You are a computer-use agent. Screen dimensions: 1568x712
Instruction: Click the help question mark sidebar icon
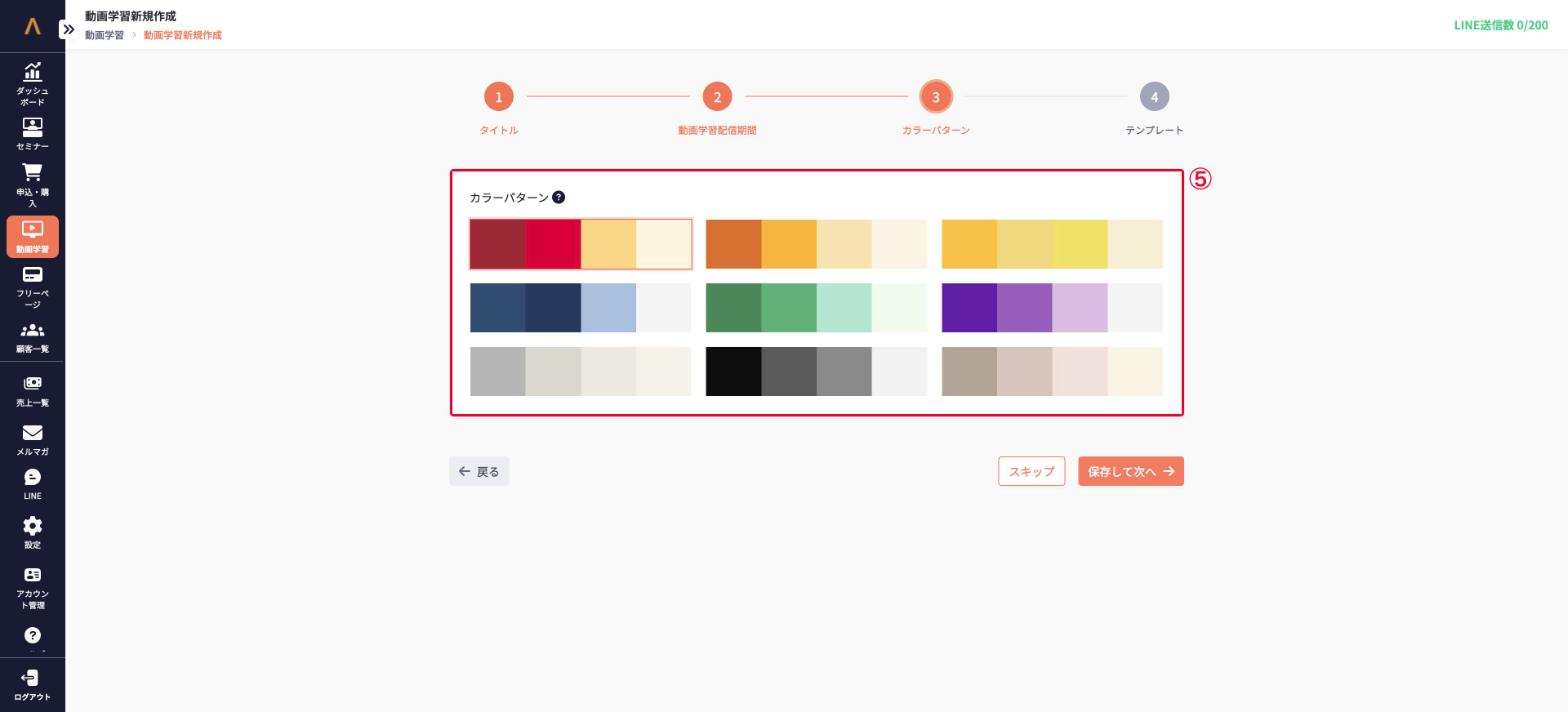click(x=32, y=636)
